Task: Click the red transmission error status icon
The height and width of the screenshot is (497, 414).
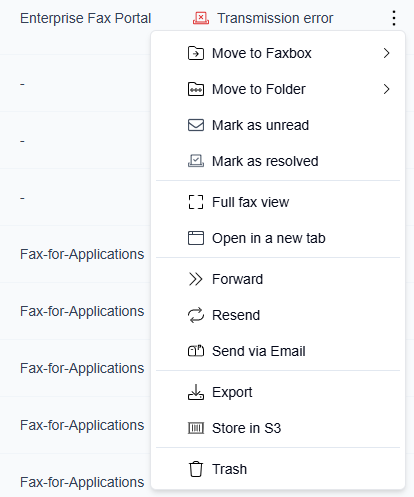Action: (201, 18)
